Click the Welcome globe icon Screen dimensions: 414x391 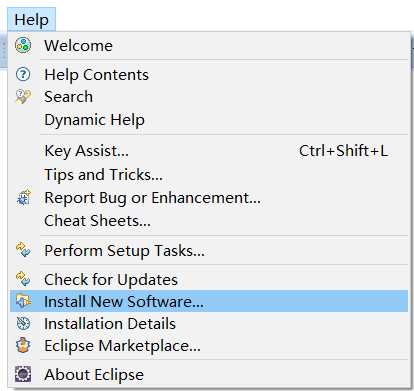coord(23,45)
